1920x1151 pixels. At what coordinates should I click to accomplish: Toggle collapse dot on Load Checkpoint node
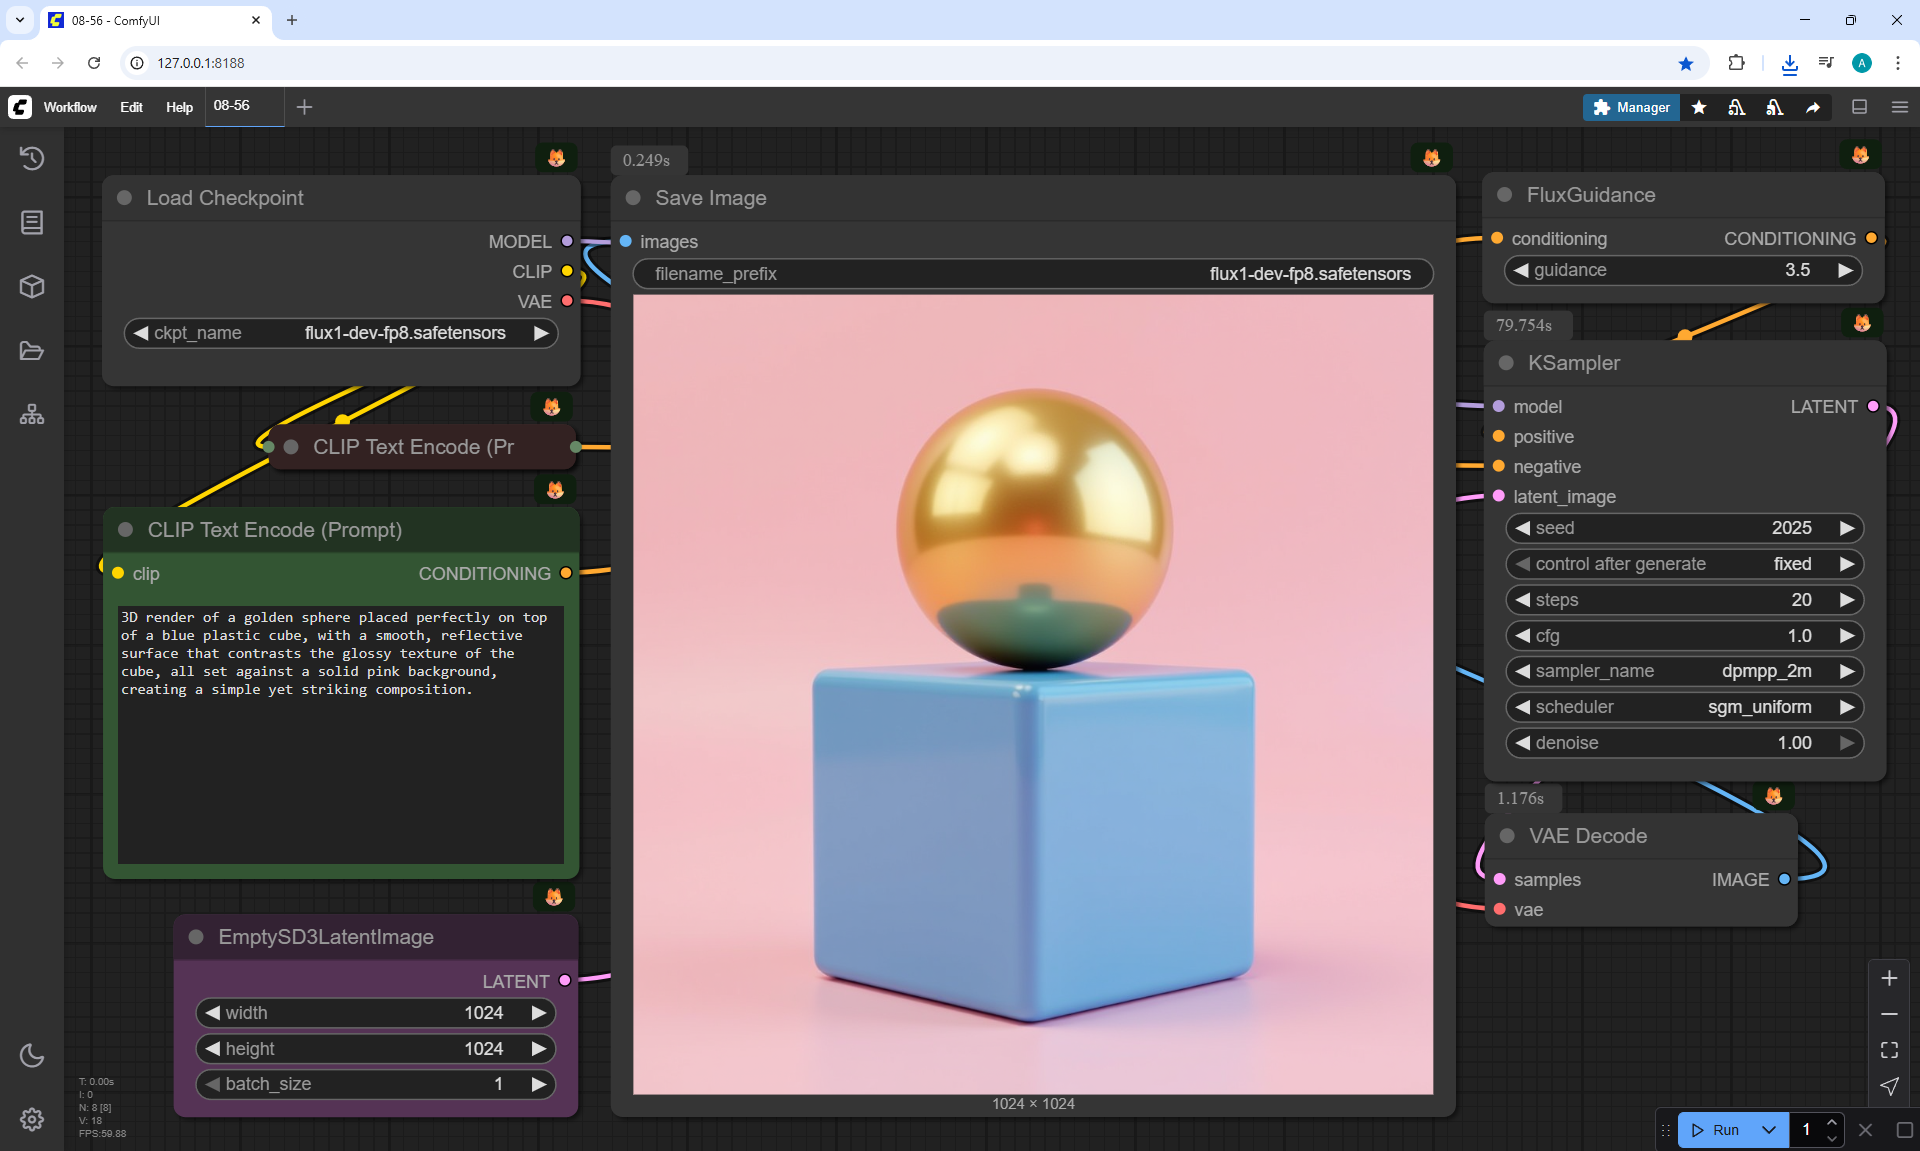pyautogui.click(x=125, y=198)
